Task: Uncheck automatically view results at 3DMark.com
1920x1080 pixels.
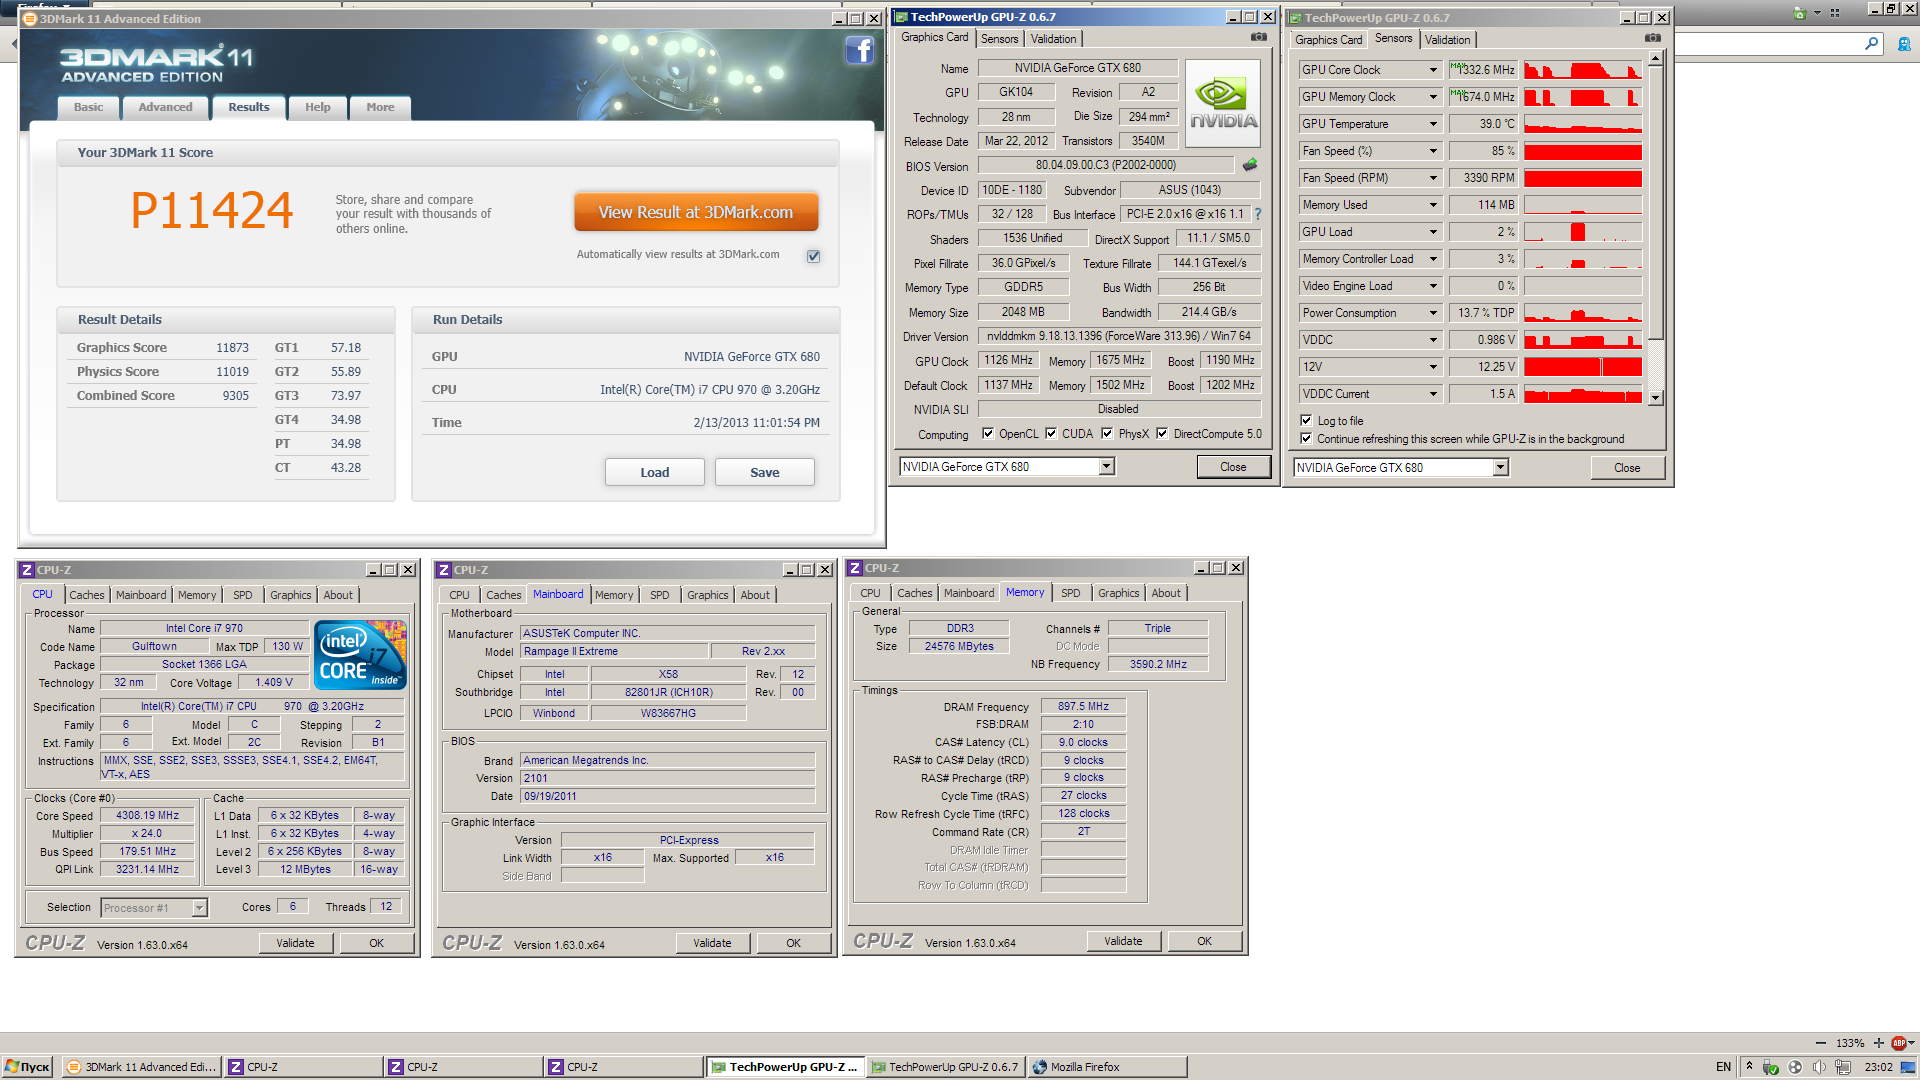Action: pos(813,256)
